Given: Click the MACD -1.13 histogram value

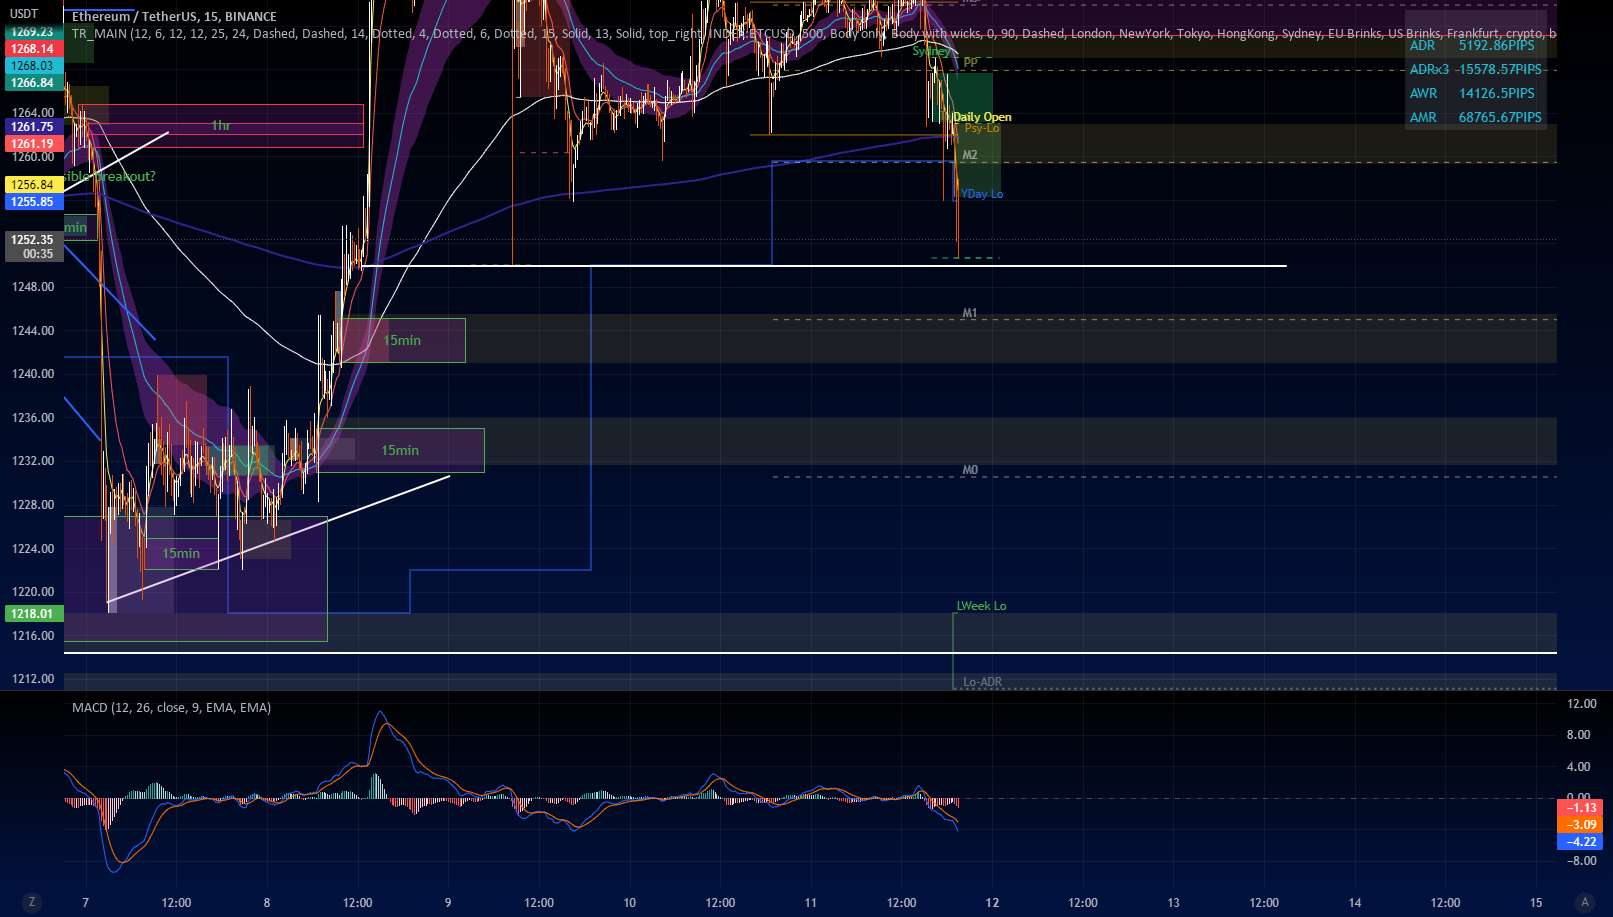Looking at the screenshot, I should tap(1580, 808).
